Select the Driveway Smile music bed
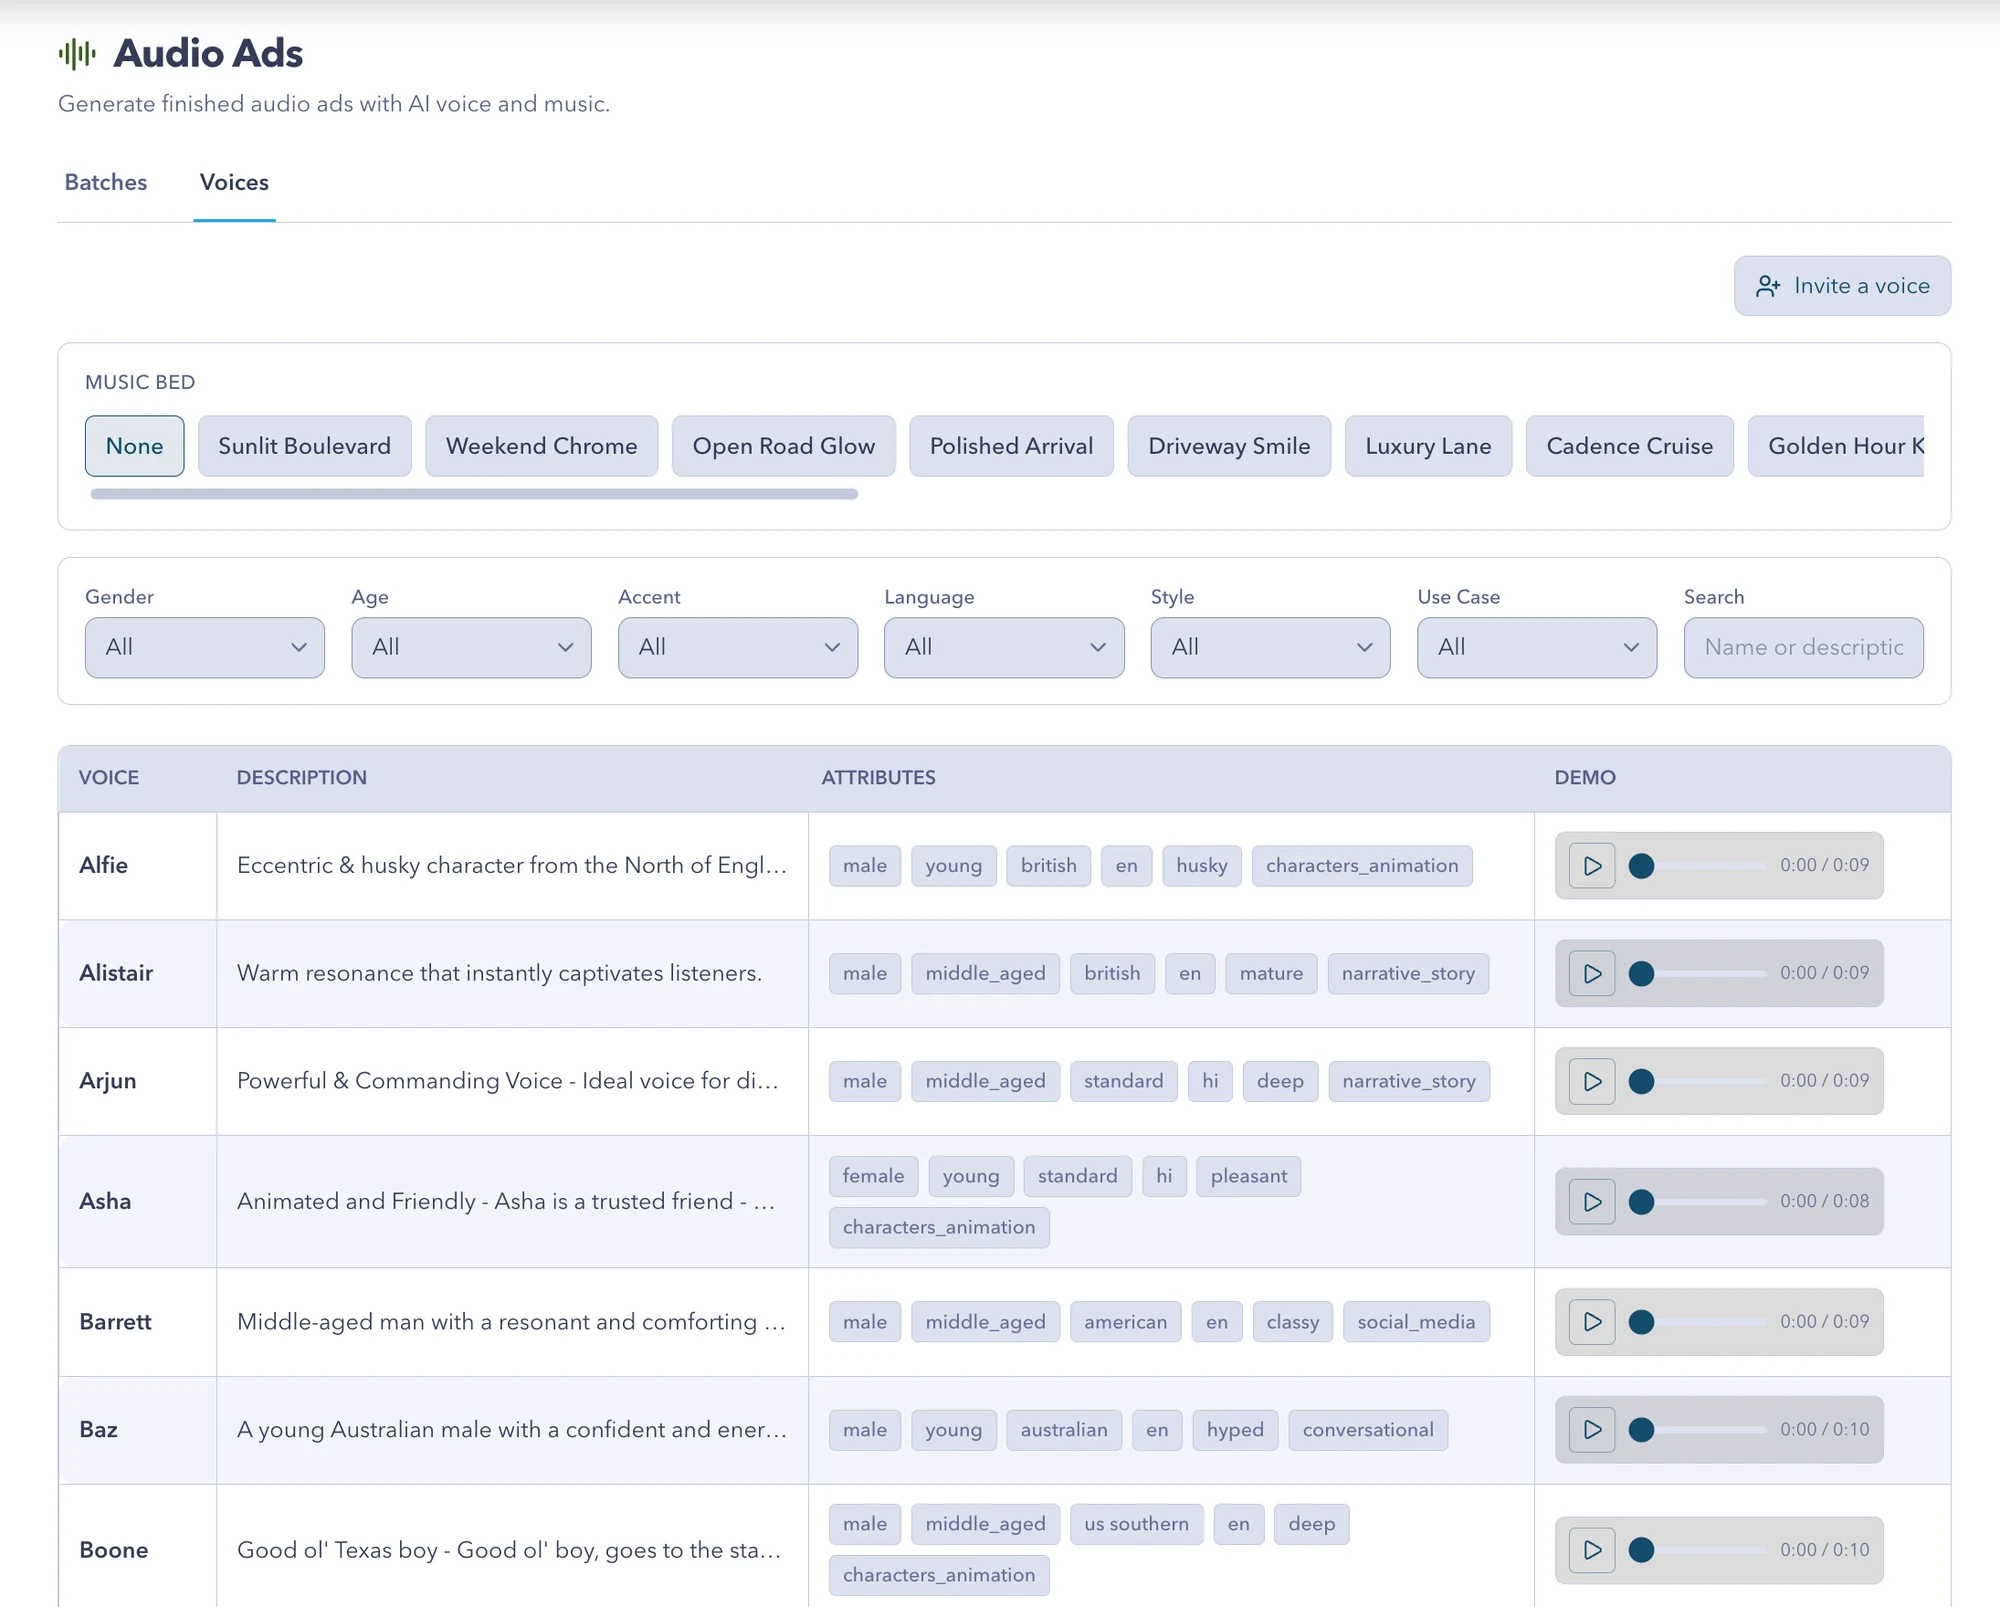The image size is (2000, 1607). (1229, 446)
